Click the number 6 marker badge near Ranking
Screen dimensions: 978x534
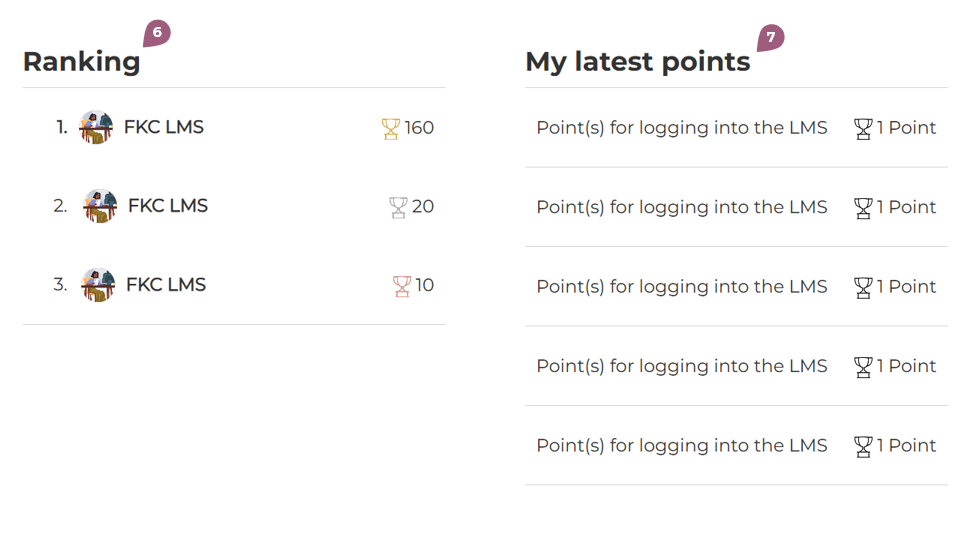pos(157,33)
